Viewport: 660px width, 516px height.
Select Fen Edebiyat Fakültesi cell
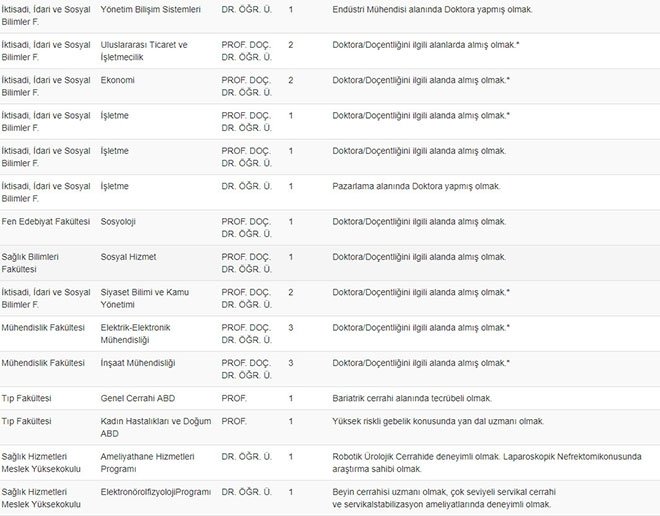coord(45,221)
